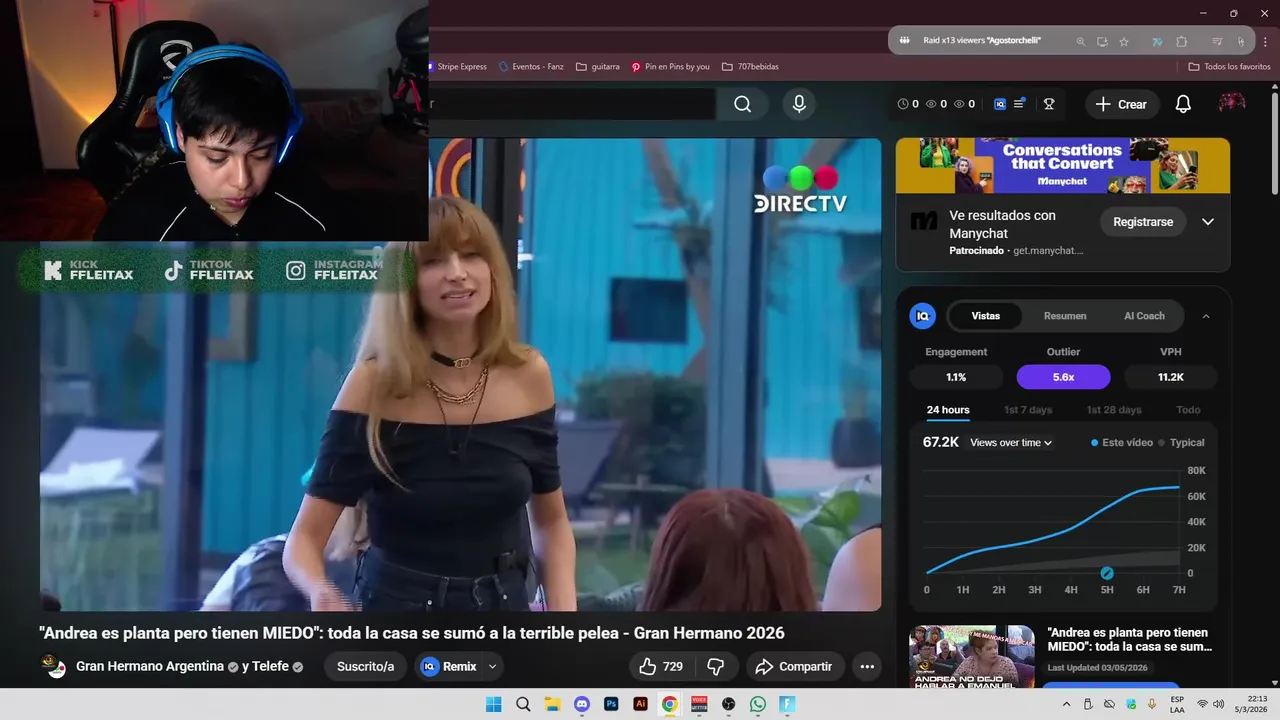Click the trophy icon in the header
This screenshot has width=1280, height=720.
click(x=1049, y=104)
